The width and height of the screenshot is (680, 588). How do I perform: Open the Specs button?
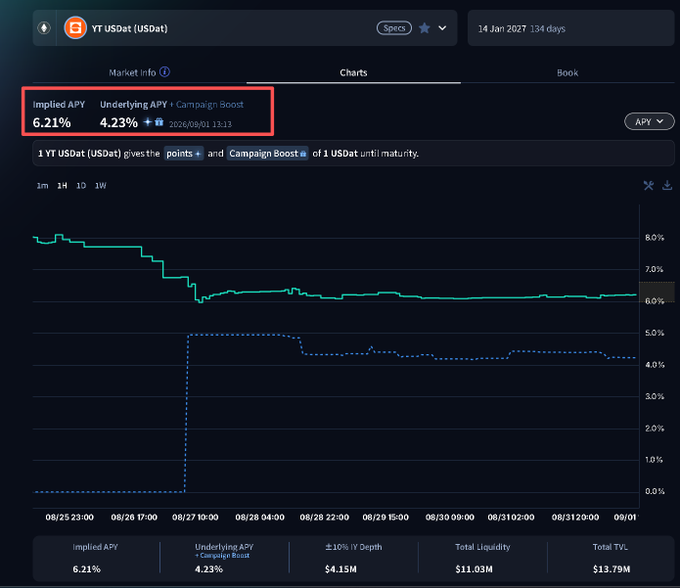click(x=394, y=28)
